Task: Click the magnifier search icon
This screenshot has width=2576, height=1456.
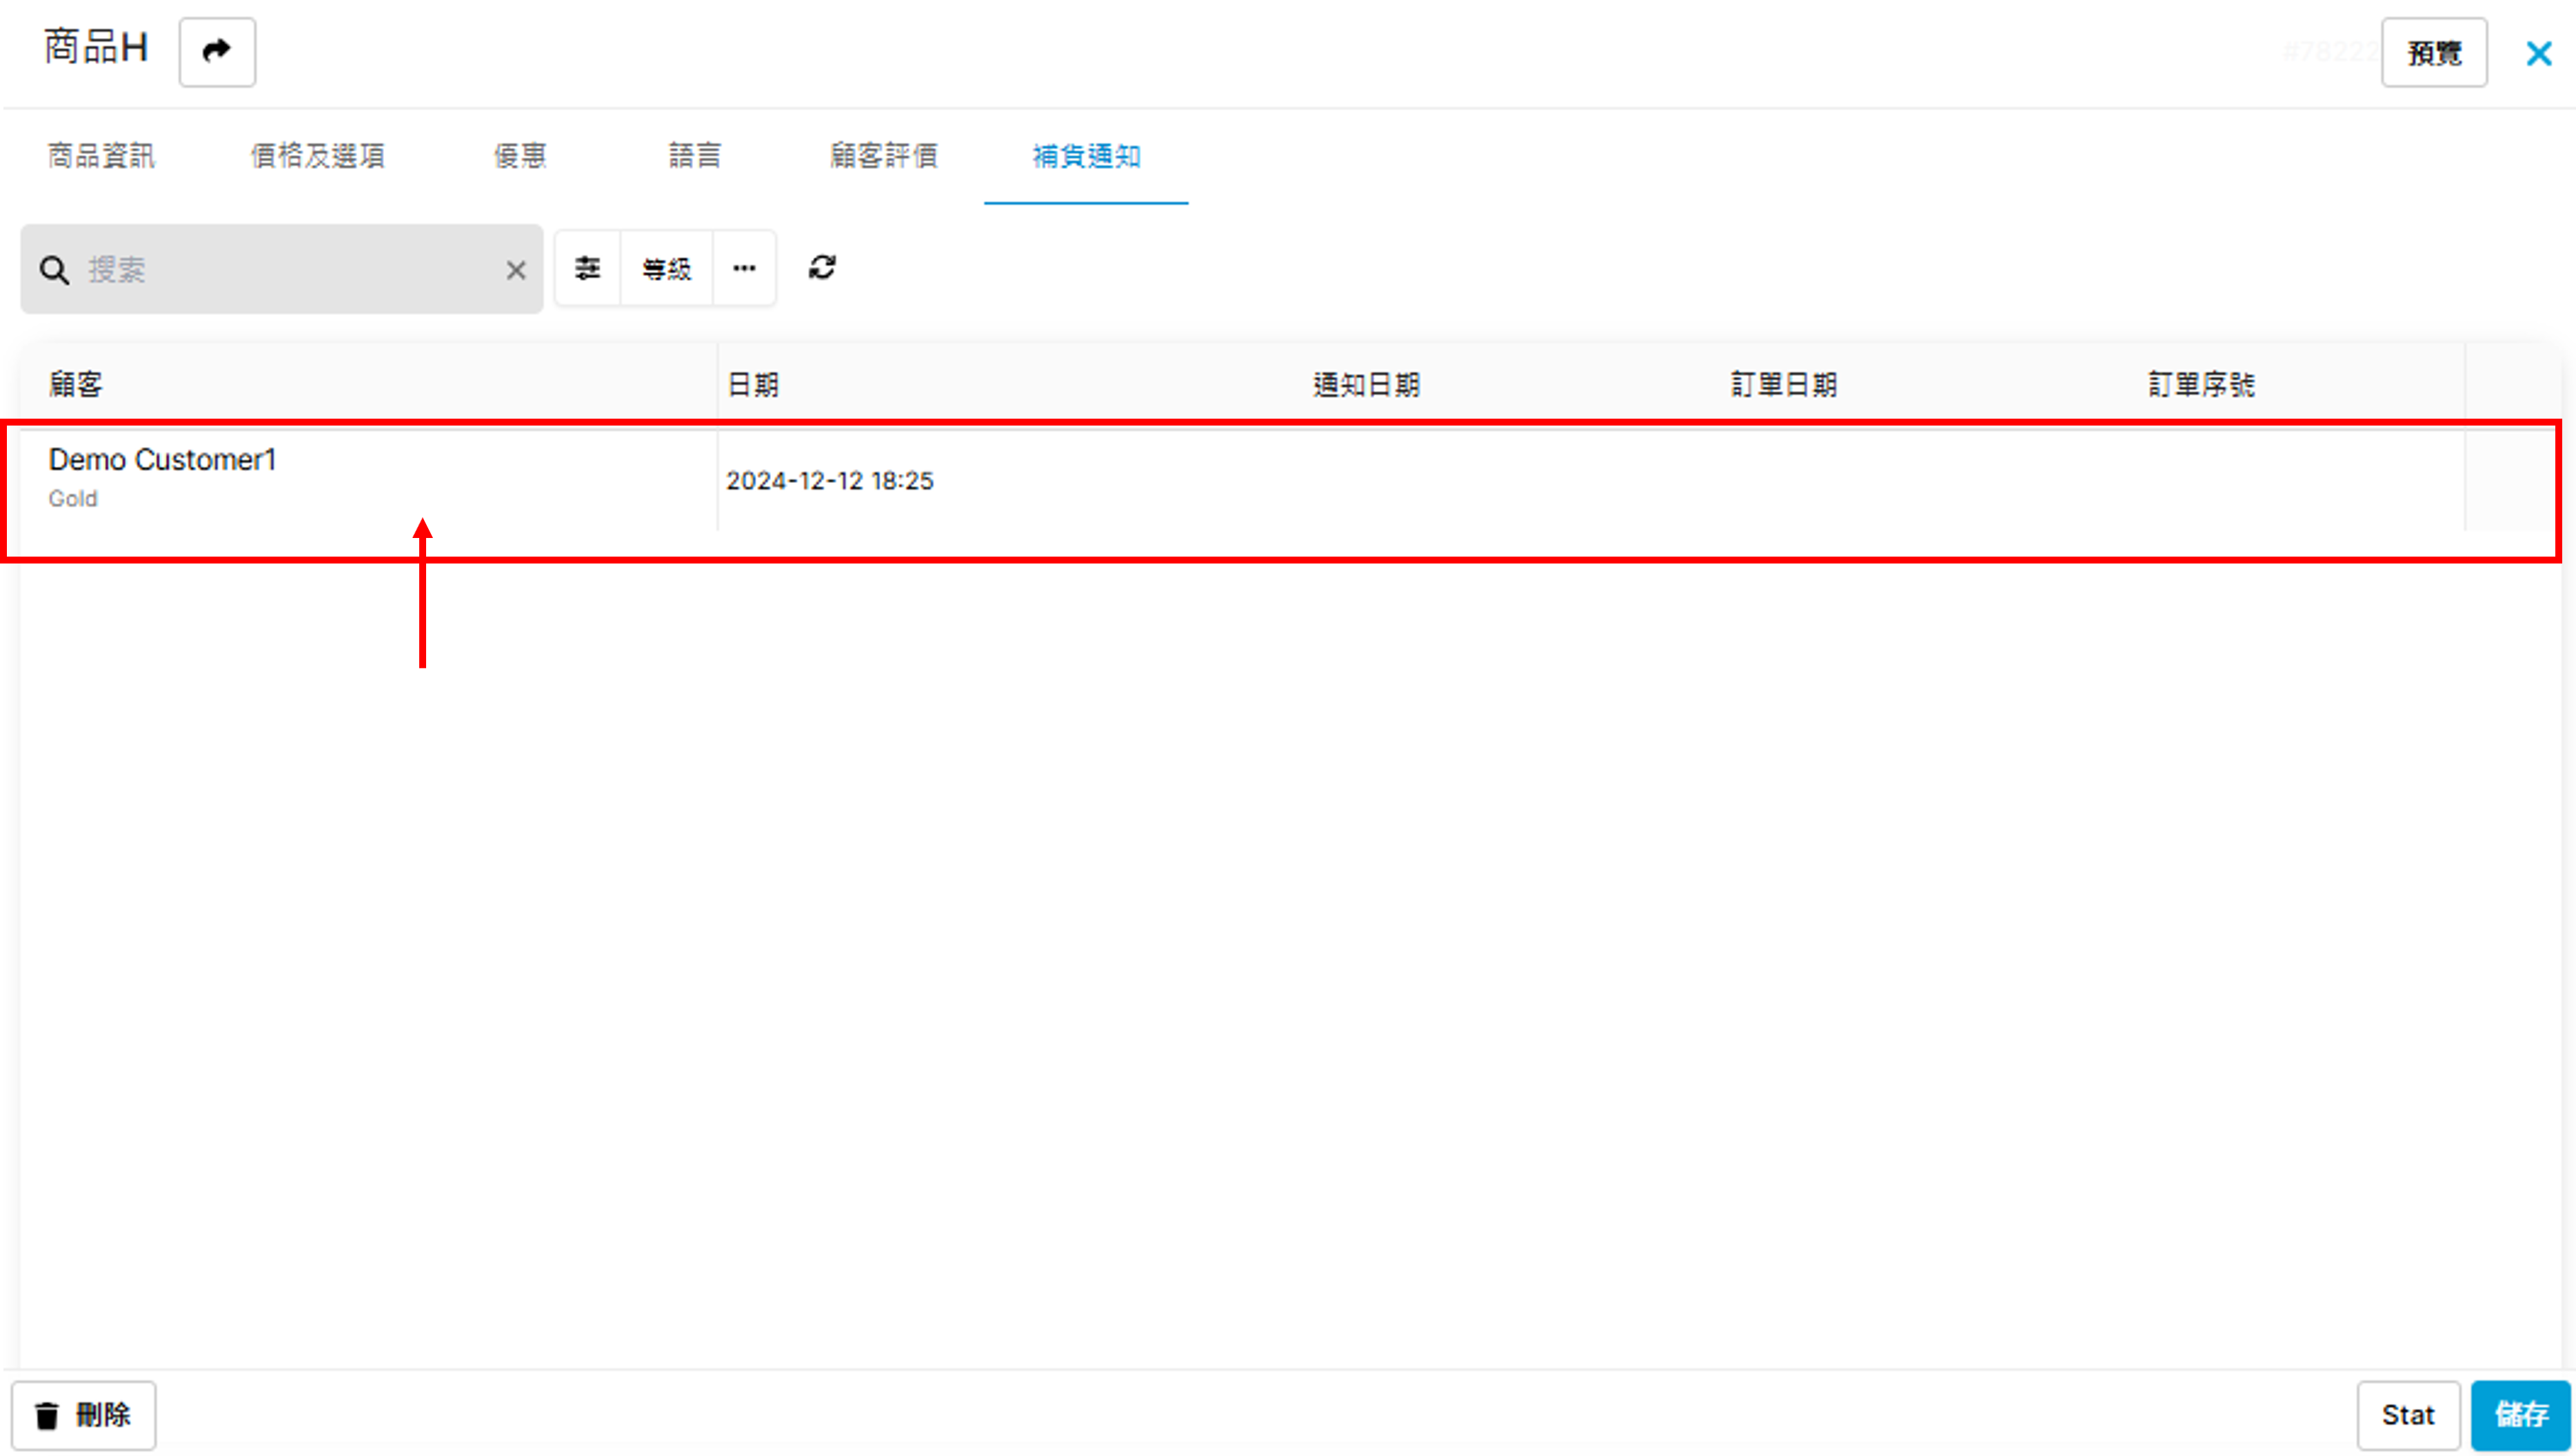Action: tap(54, 270)
